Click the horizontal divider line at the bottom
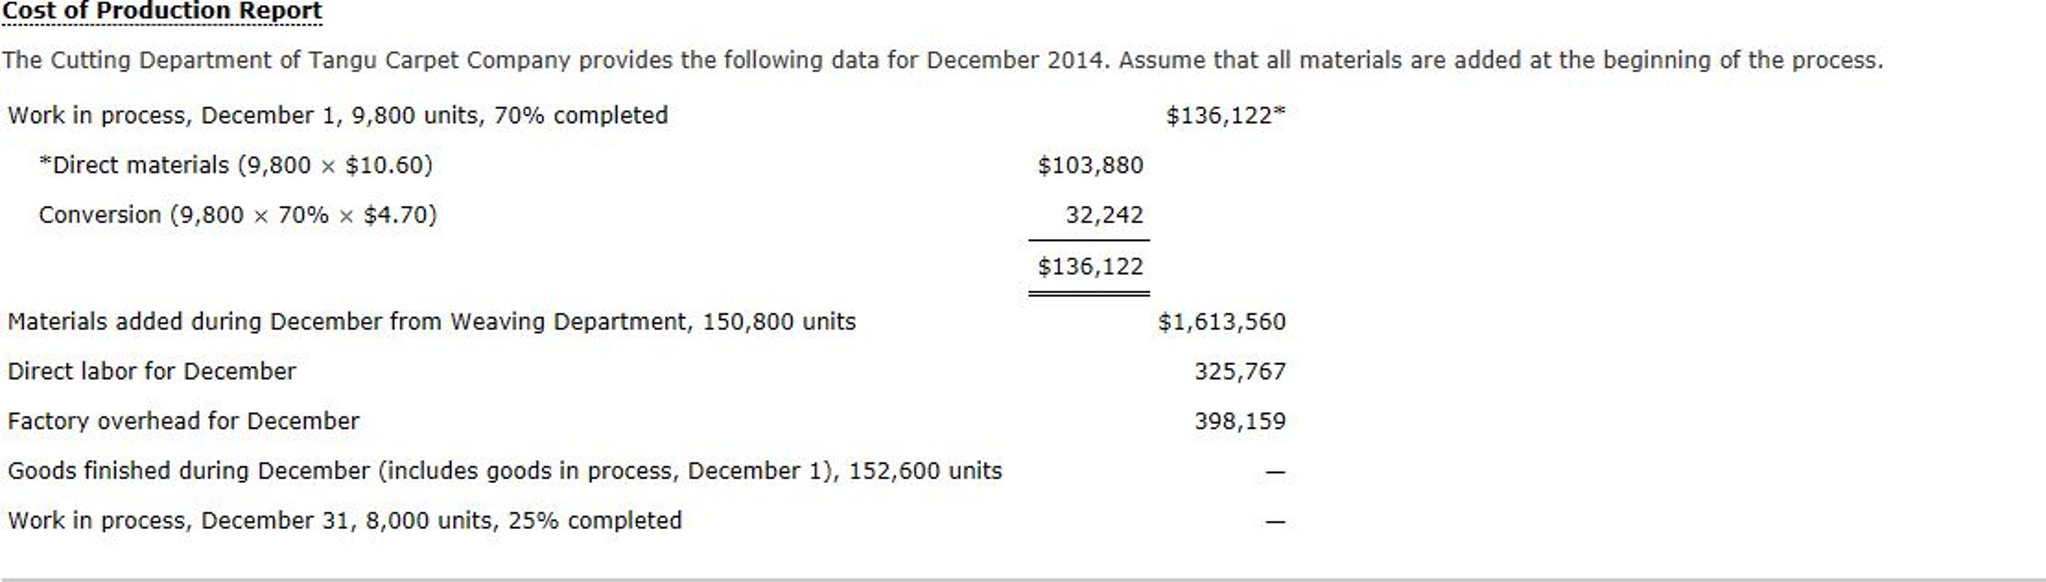 coord(1023,579)
